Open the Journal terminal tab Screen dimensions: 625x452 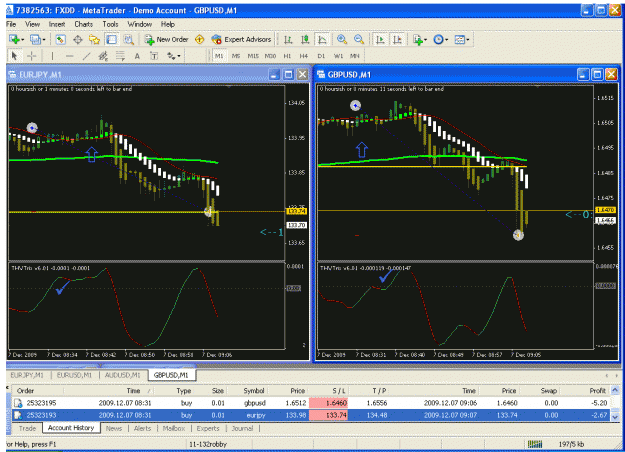pos(242,428)
